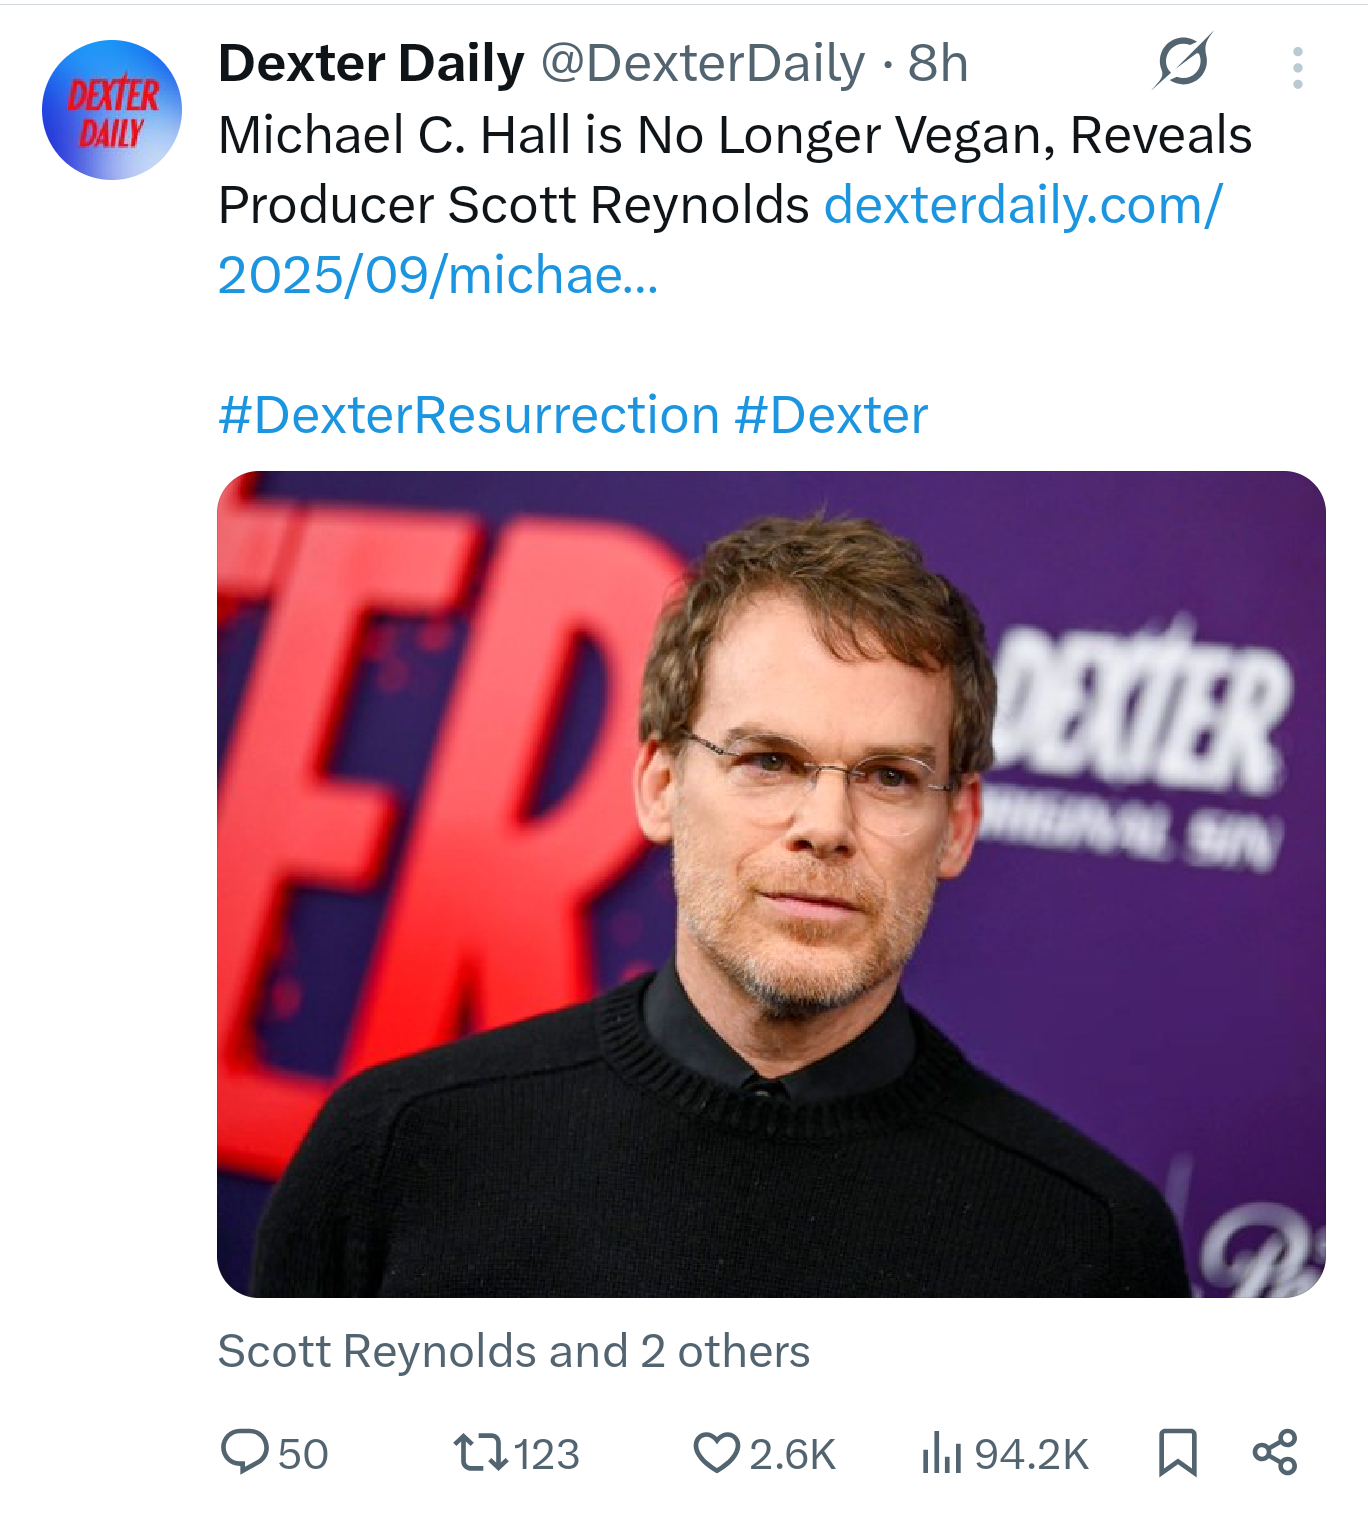This screenshot has width=1368, height=1515.
Task: Open the dexterdaily.com article link
Action: tap(1022, 206)
